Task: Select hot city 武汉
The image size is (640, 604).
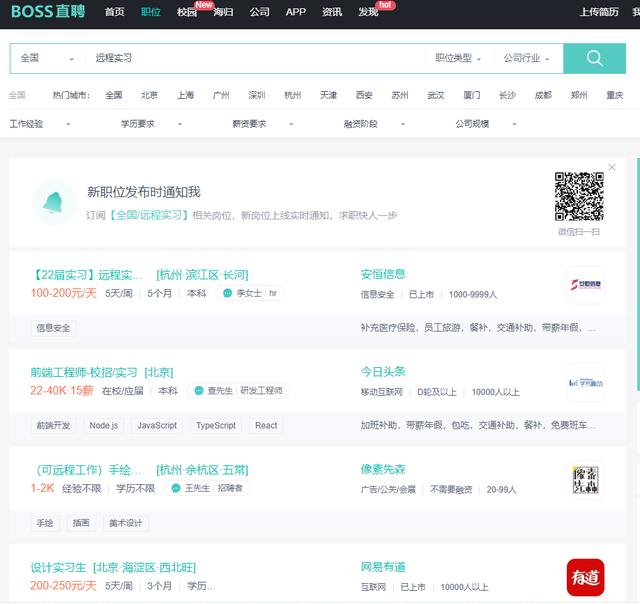Action: tap(436, 95)
